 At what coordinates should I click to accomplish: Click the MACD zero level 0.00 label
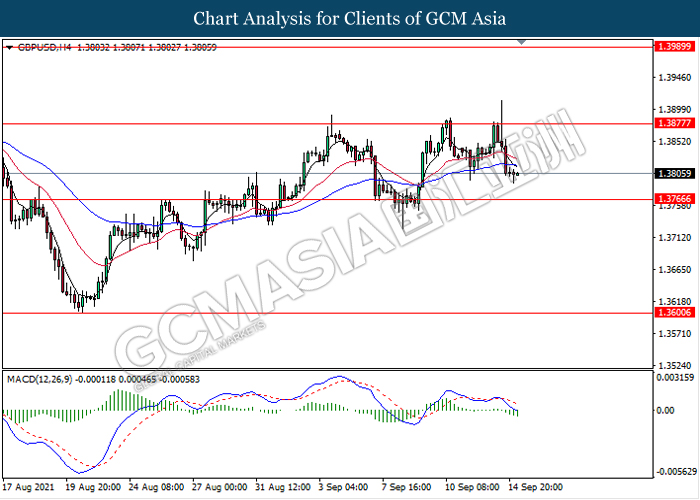(666, 410)
